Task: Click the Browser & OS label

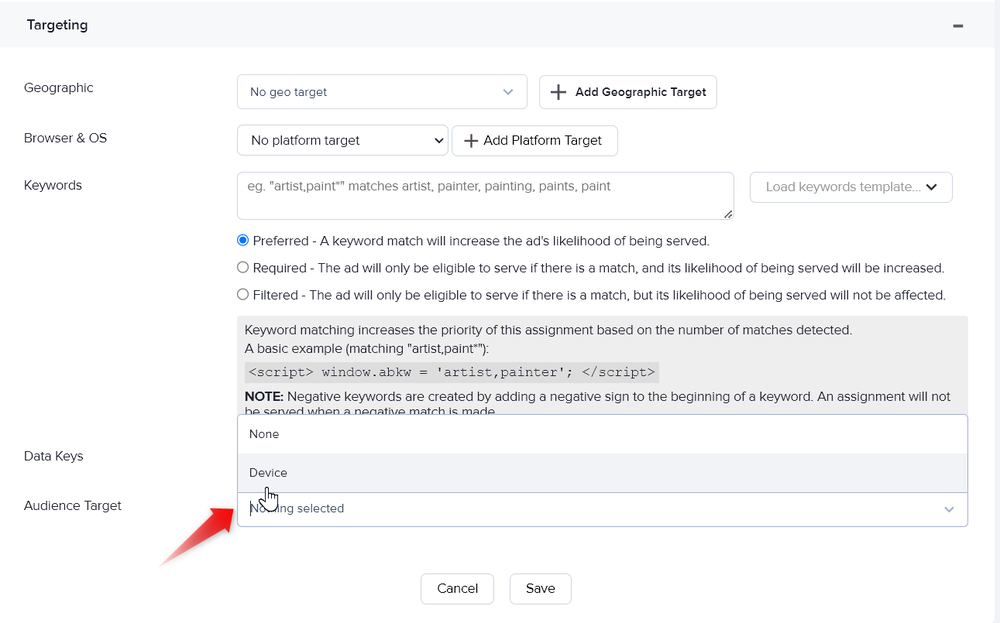Action: point(65,138)
